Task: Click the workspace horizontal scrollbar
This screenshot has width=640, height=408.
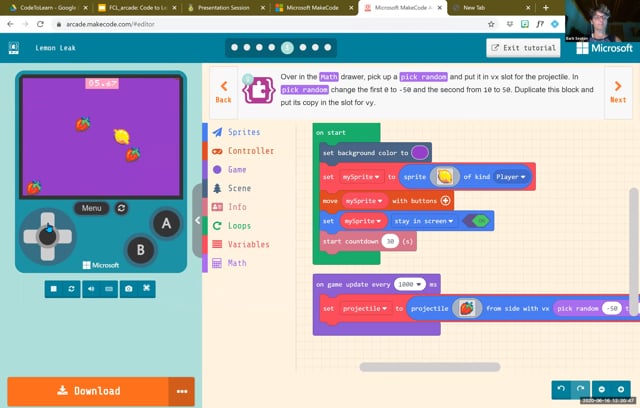Action: pos(429,367)
